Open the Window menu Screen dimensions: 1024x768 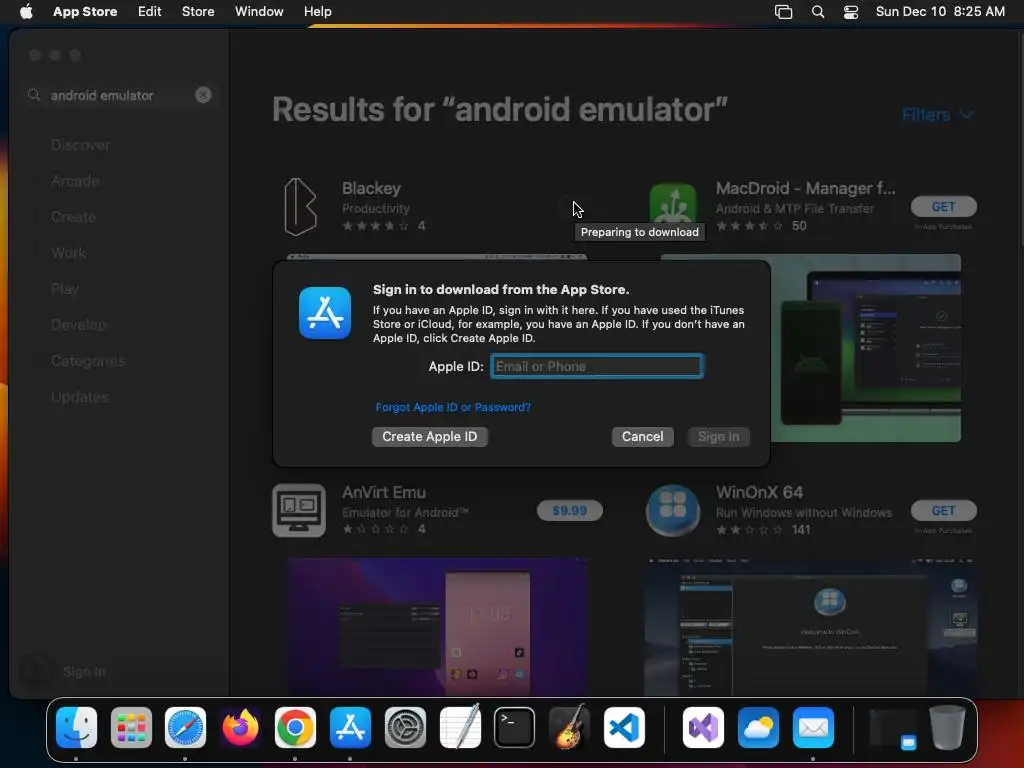pyautogui.click(x=259, y=11)
